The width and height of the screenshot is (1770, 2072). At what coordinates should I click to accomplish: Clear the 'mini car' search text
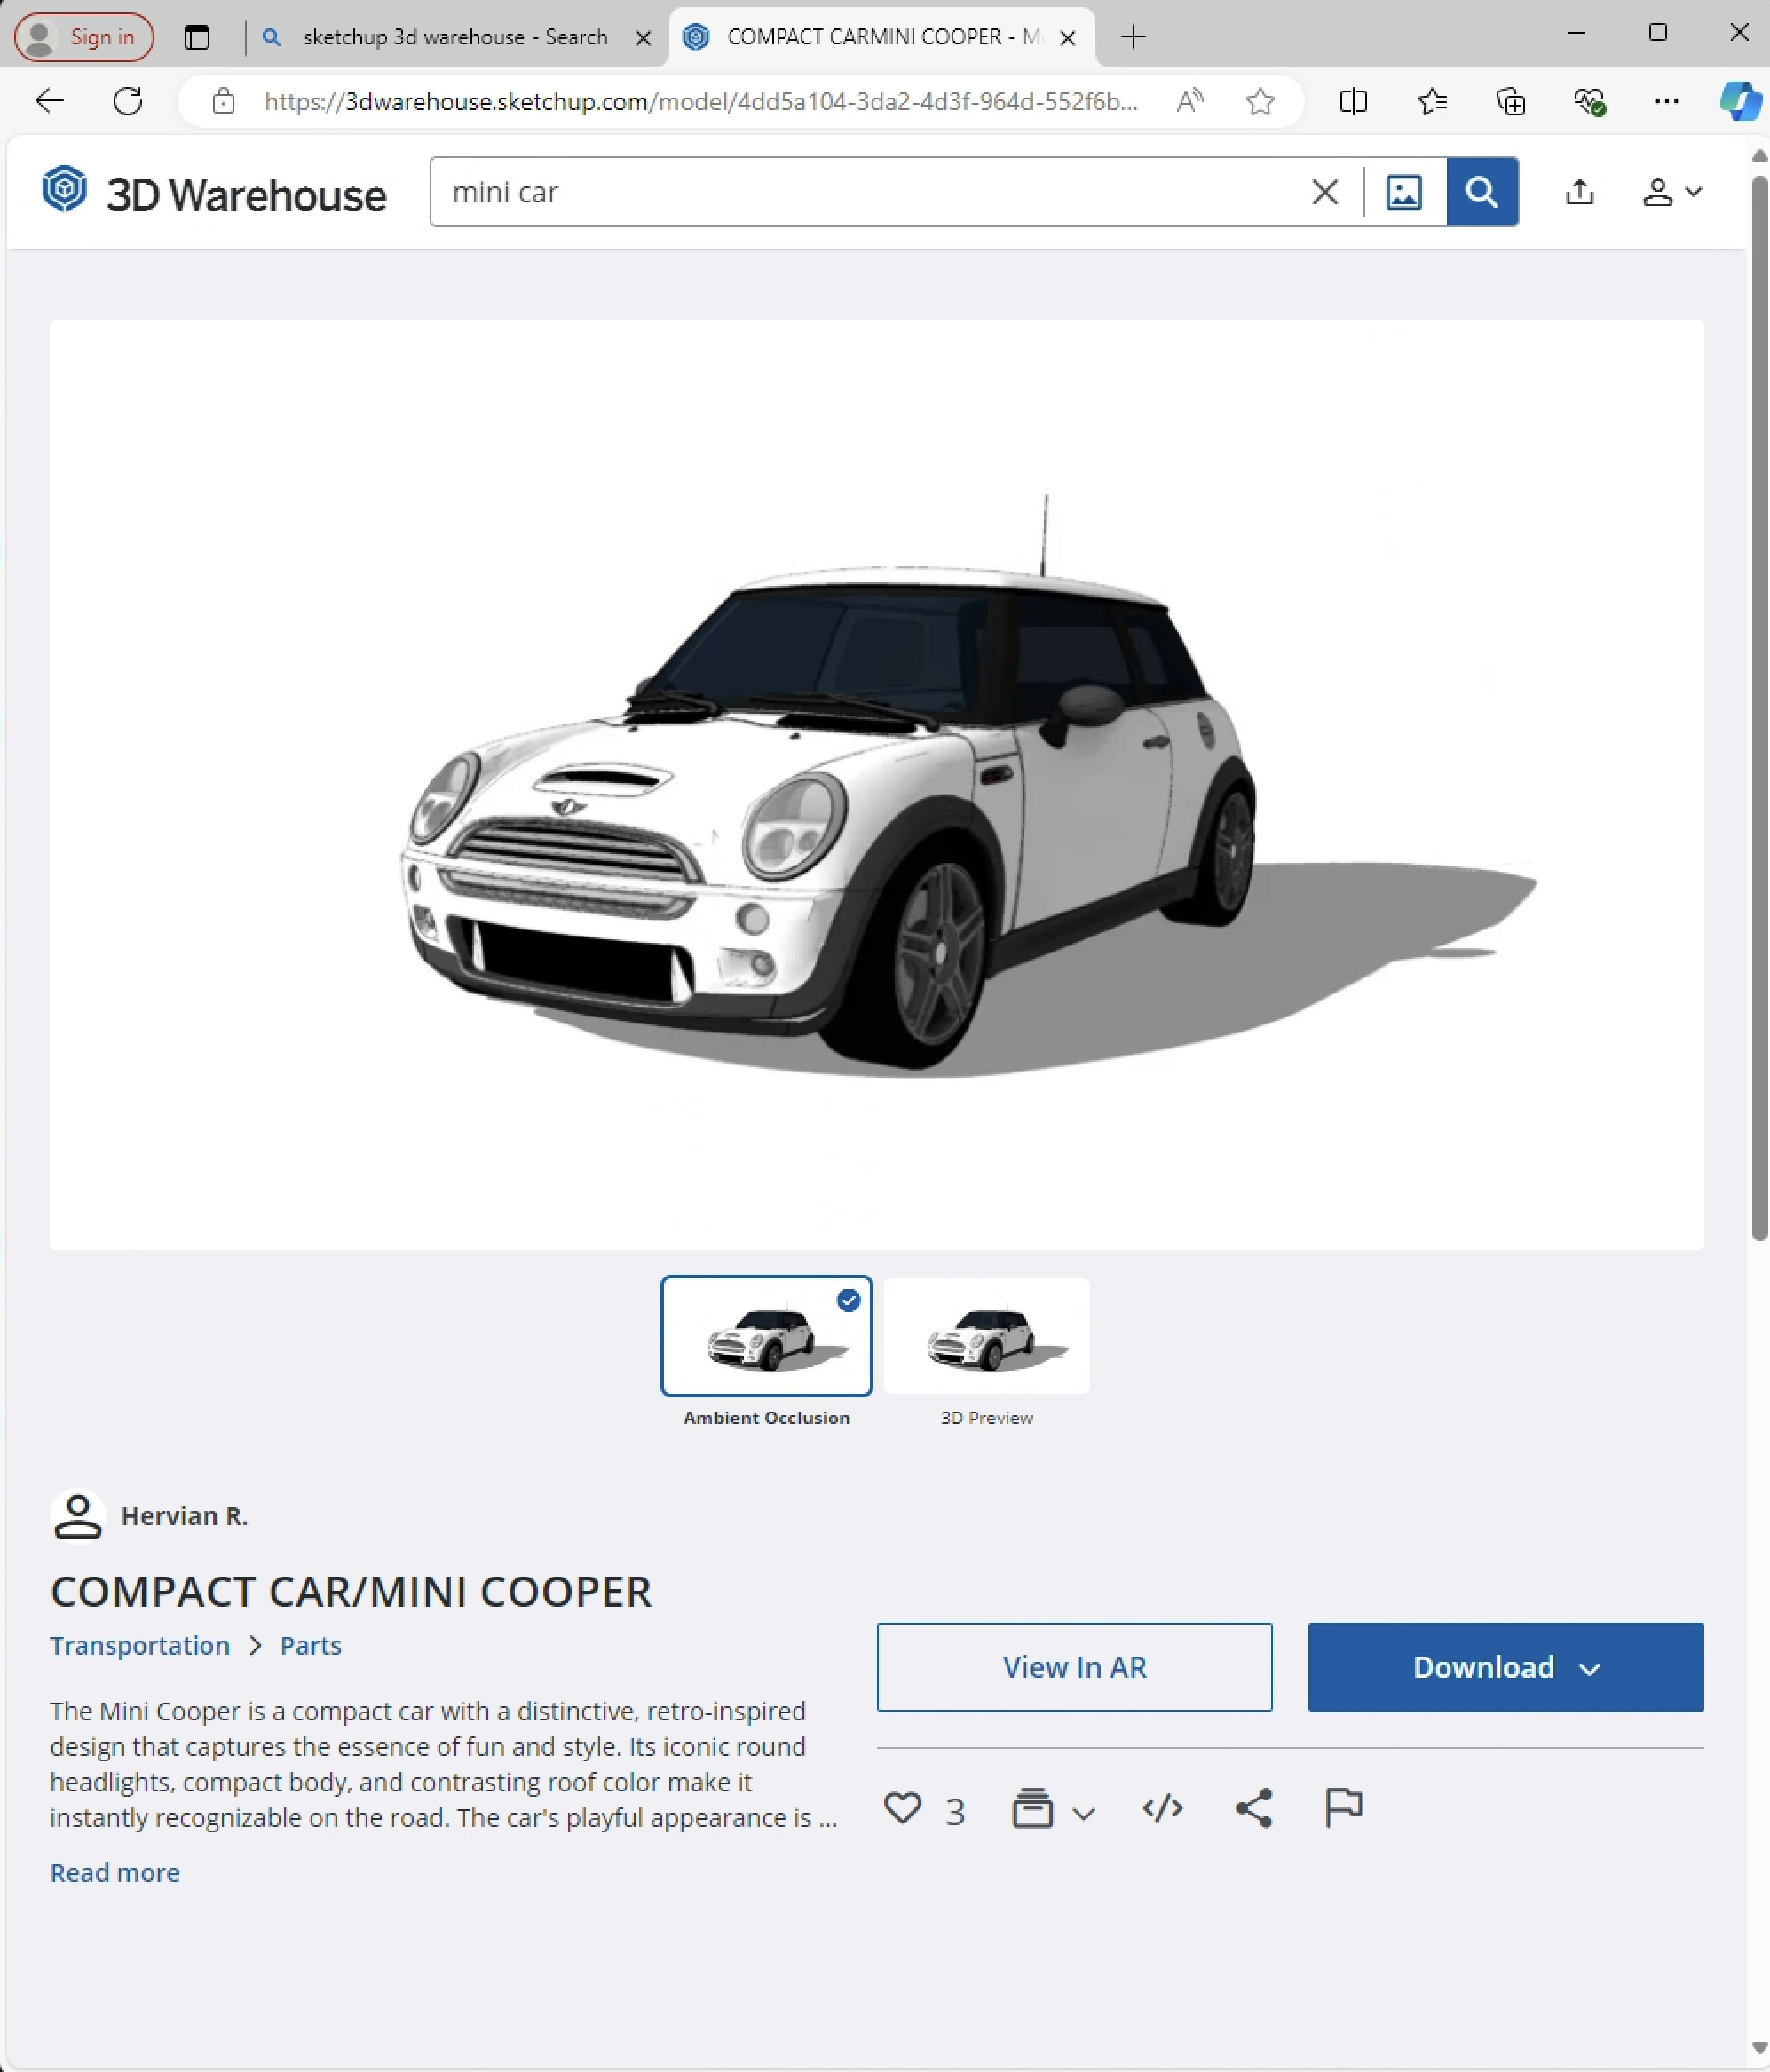(x=1324, y=192)
